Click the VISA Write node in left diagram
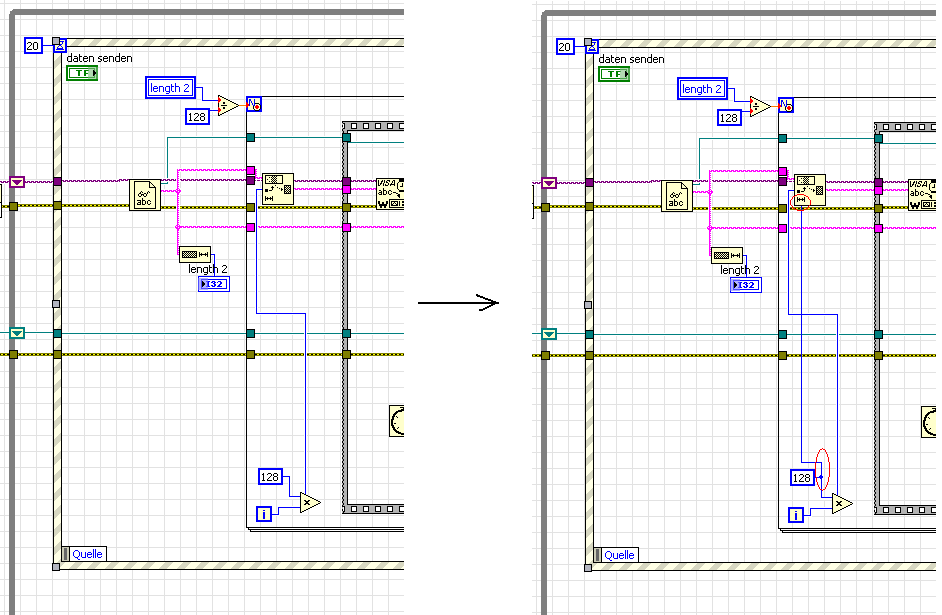 click(390, 193)
